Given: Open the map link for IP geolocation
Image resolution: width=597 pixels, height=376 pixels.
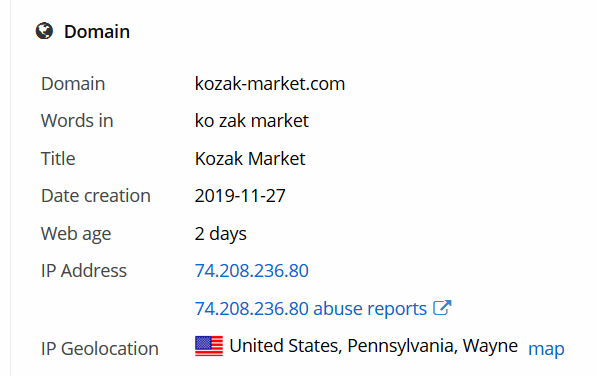Looking at the screenshot, I should pos(546,349).
